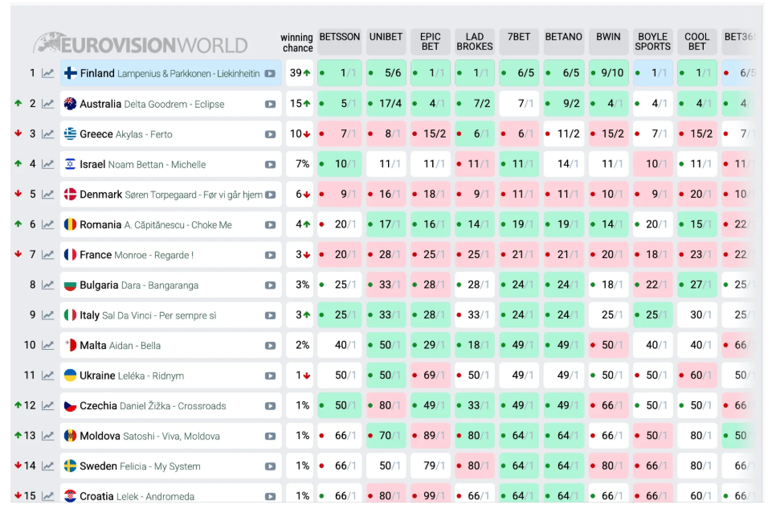
Task: Play the video for Greece's Ferto
Action: tap(270, 134)
